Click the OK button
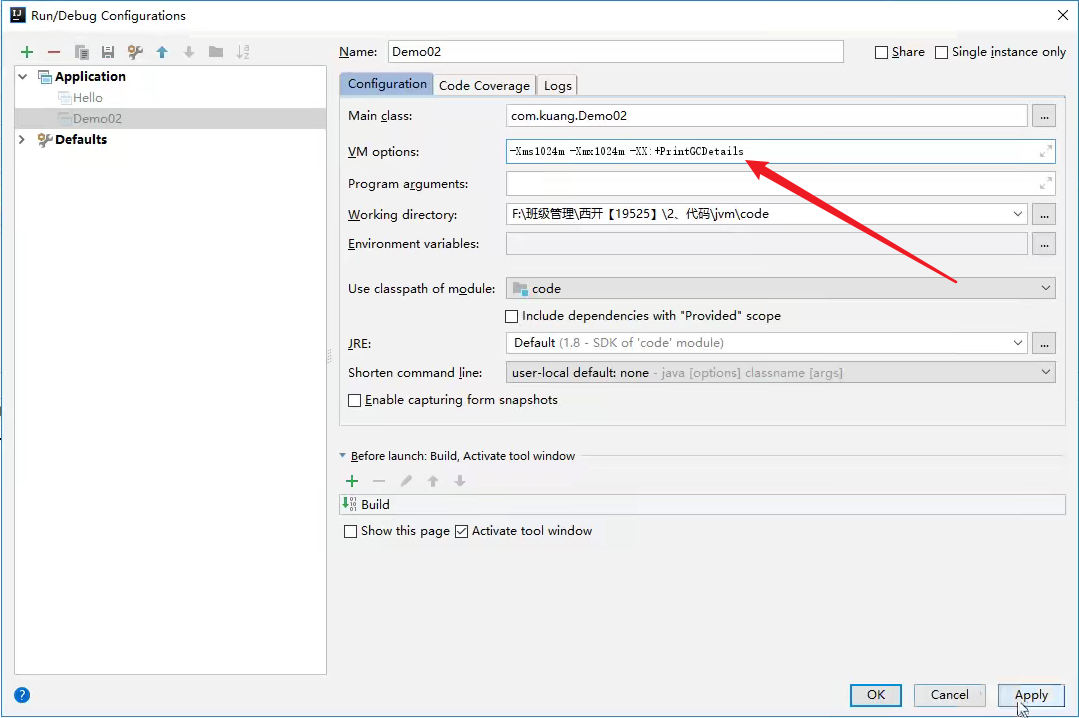Image resolution: width=1079 pixels, height=718 pixels. pos(875,695)
